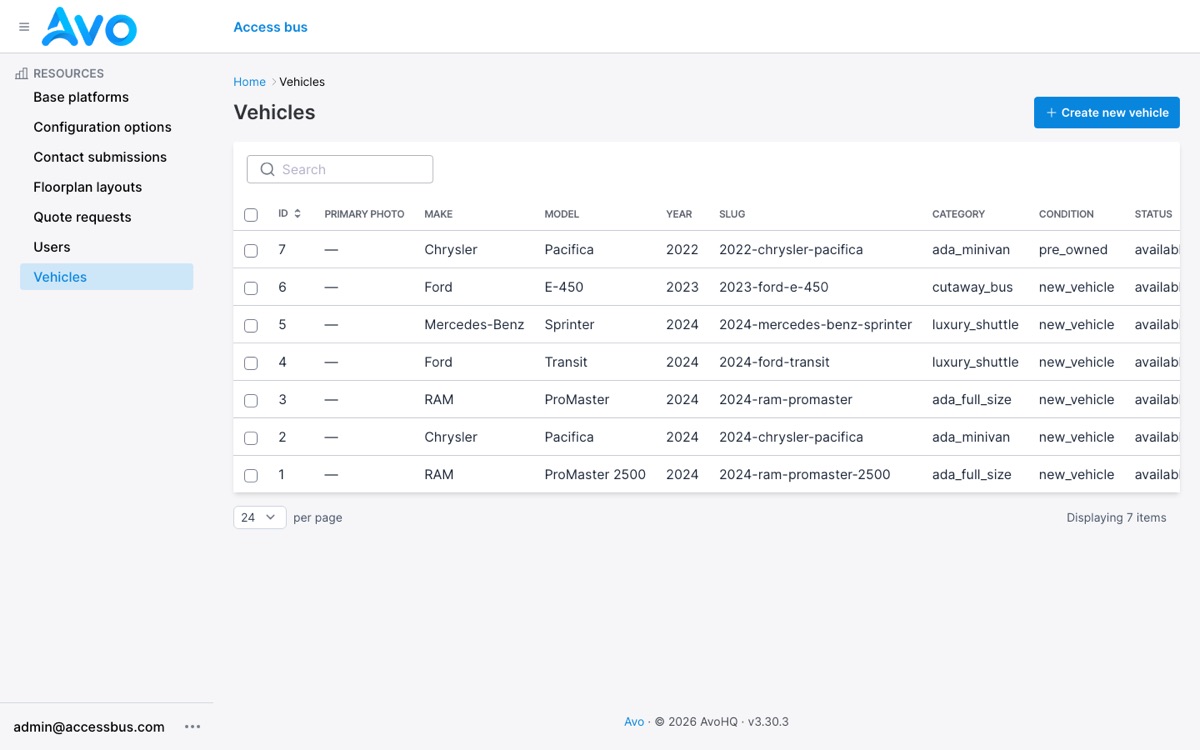
Task: Click the CATEGORY column header
Action: [958, 214]
